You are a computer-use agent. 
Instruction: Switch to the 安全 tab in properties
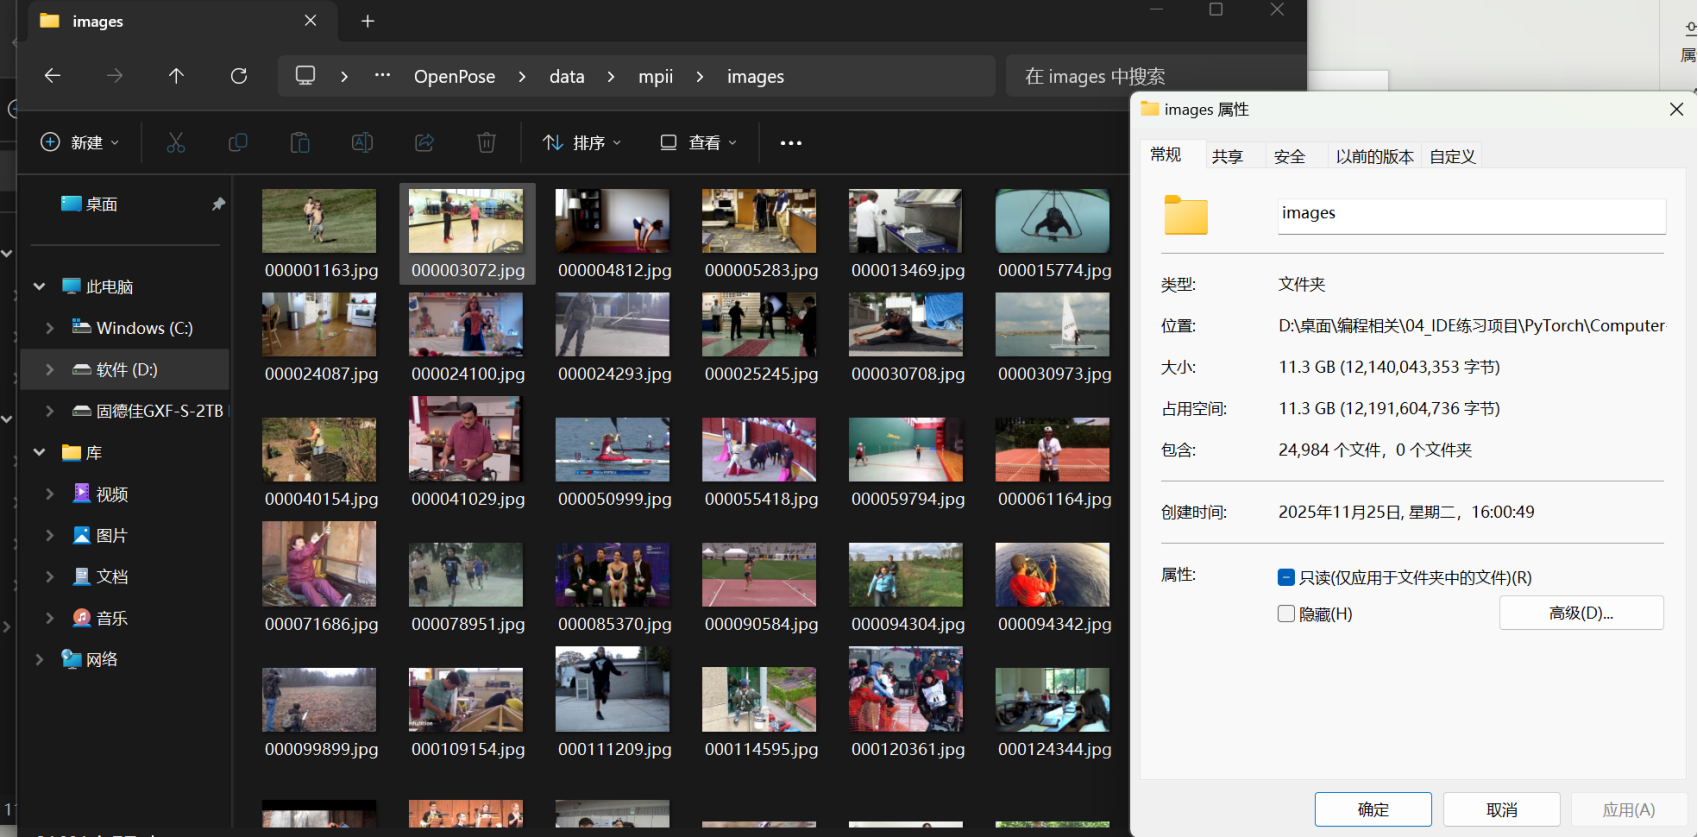coord(1290,156)
